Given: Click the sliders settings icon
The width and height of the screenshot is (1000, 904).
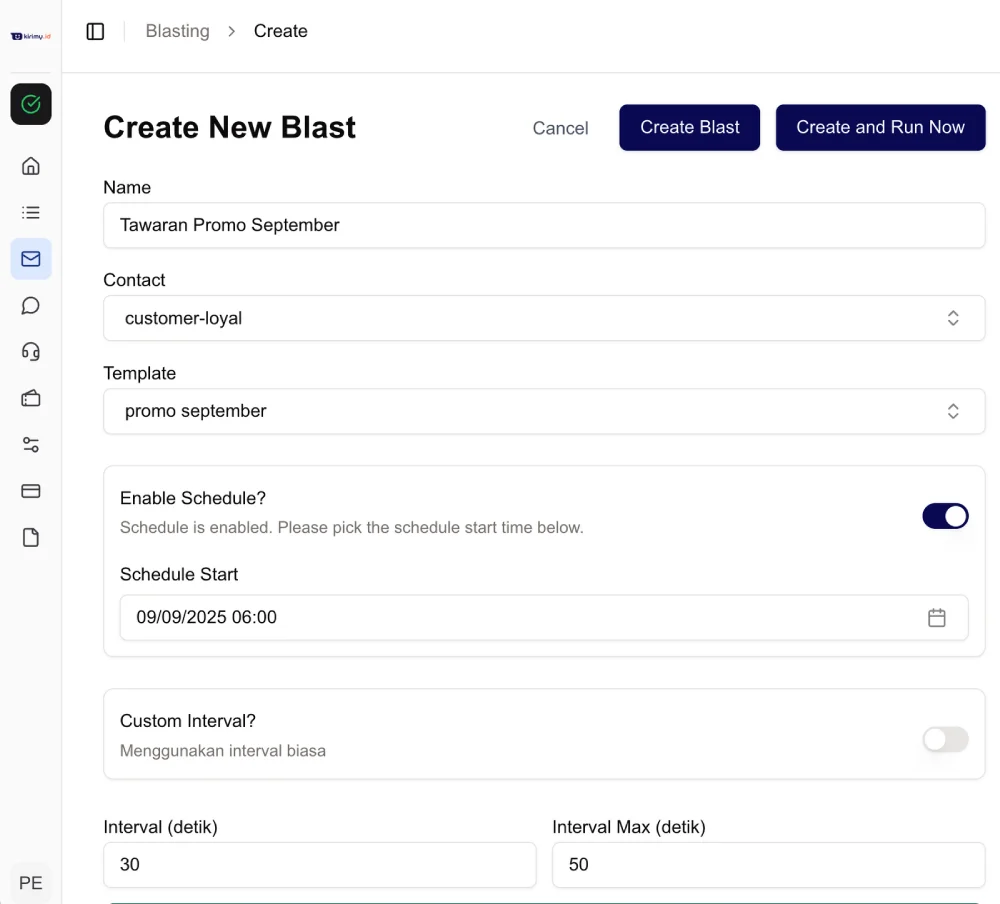Looking at the screenshot, I should (x=31, y=445).
